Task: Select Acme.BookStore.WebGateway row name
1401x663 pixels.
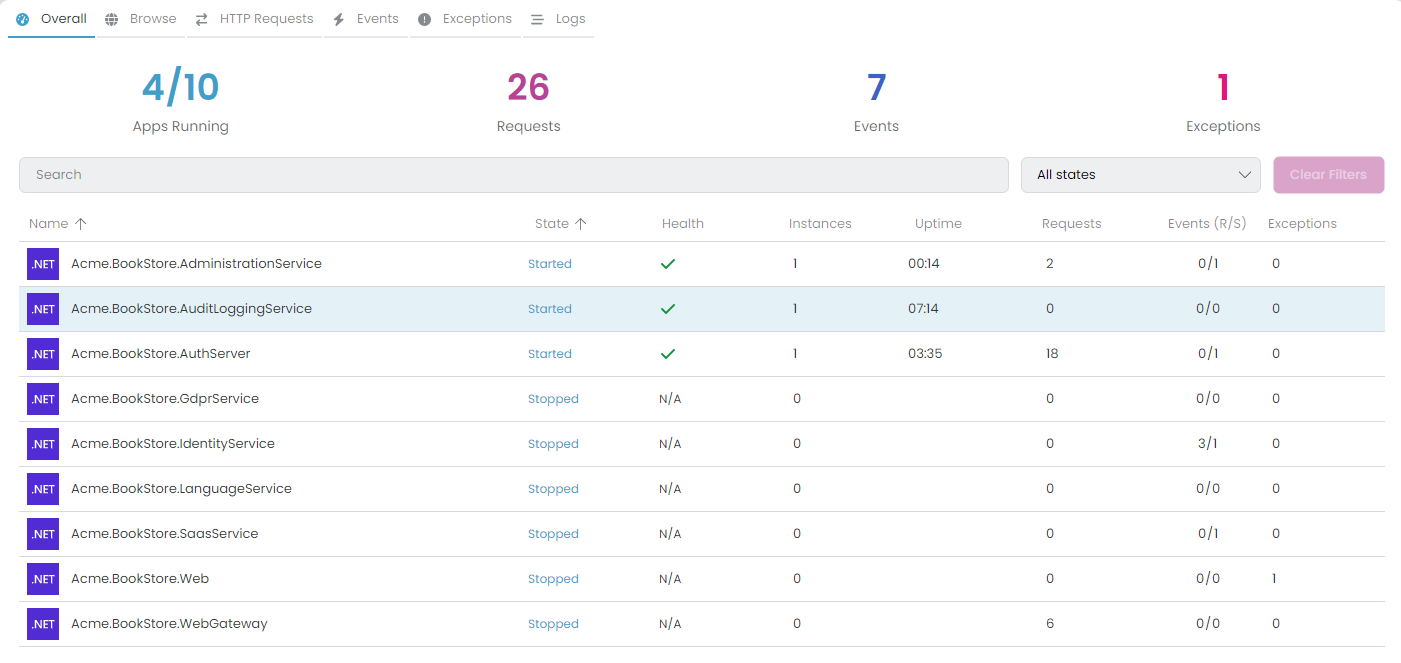Action: pos(169,624)
